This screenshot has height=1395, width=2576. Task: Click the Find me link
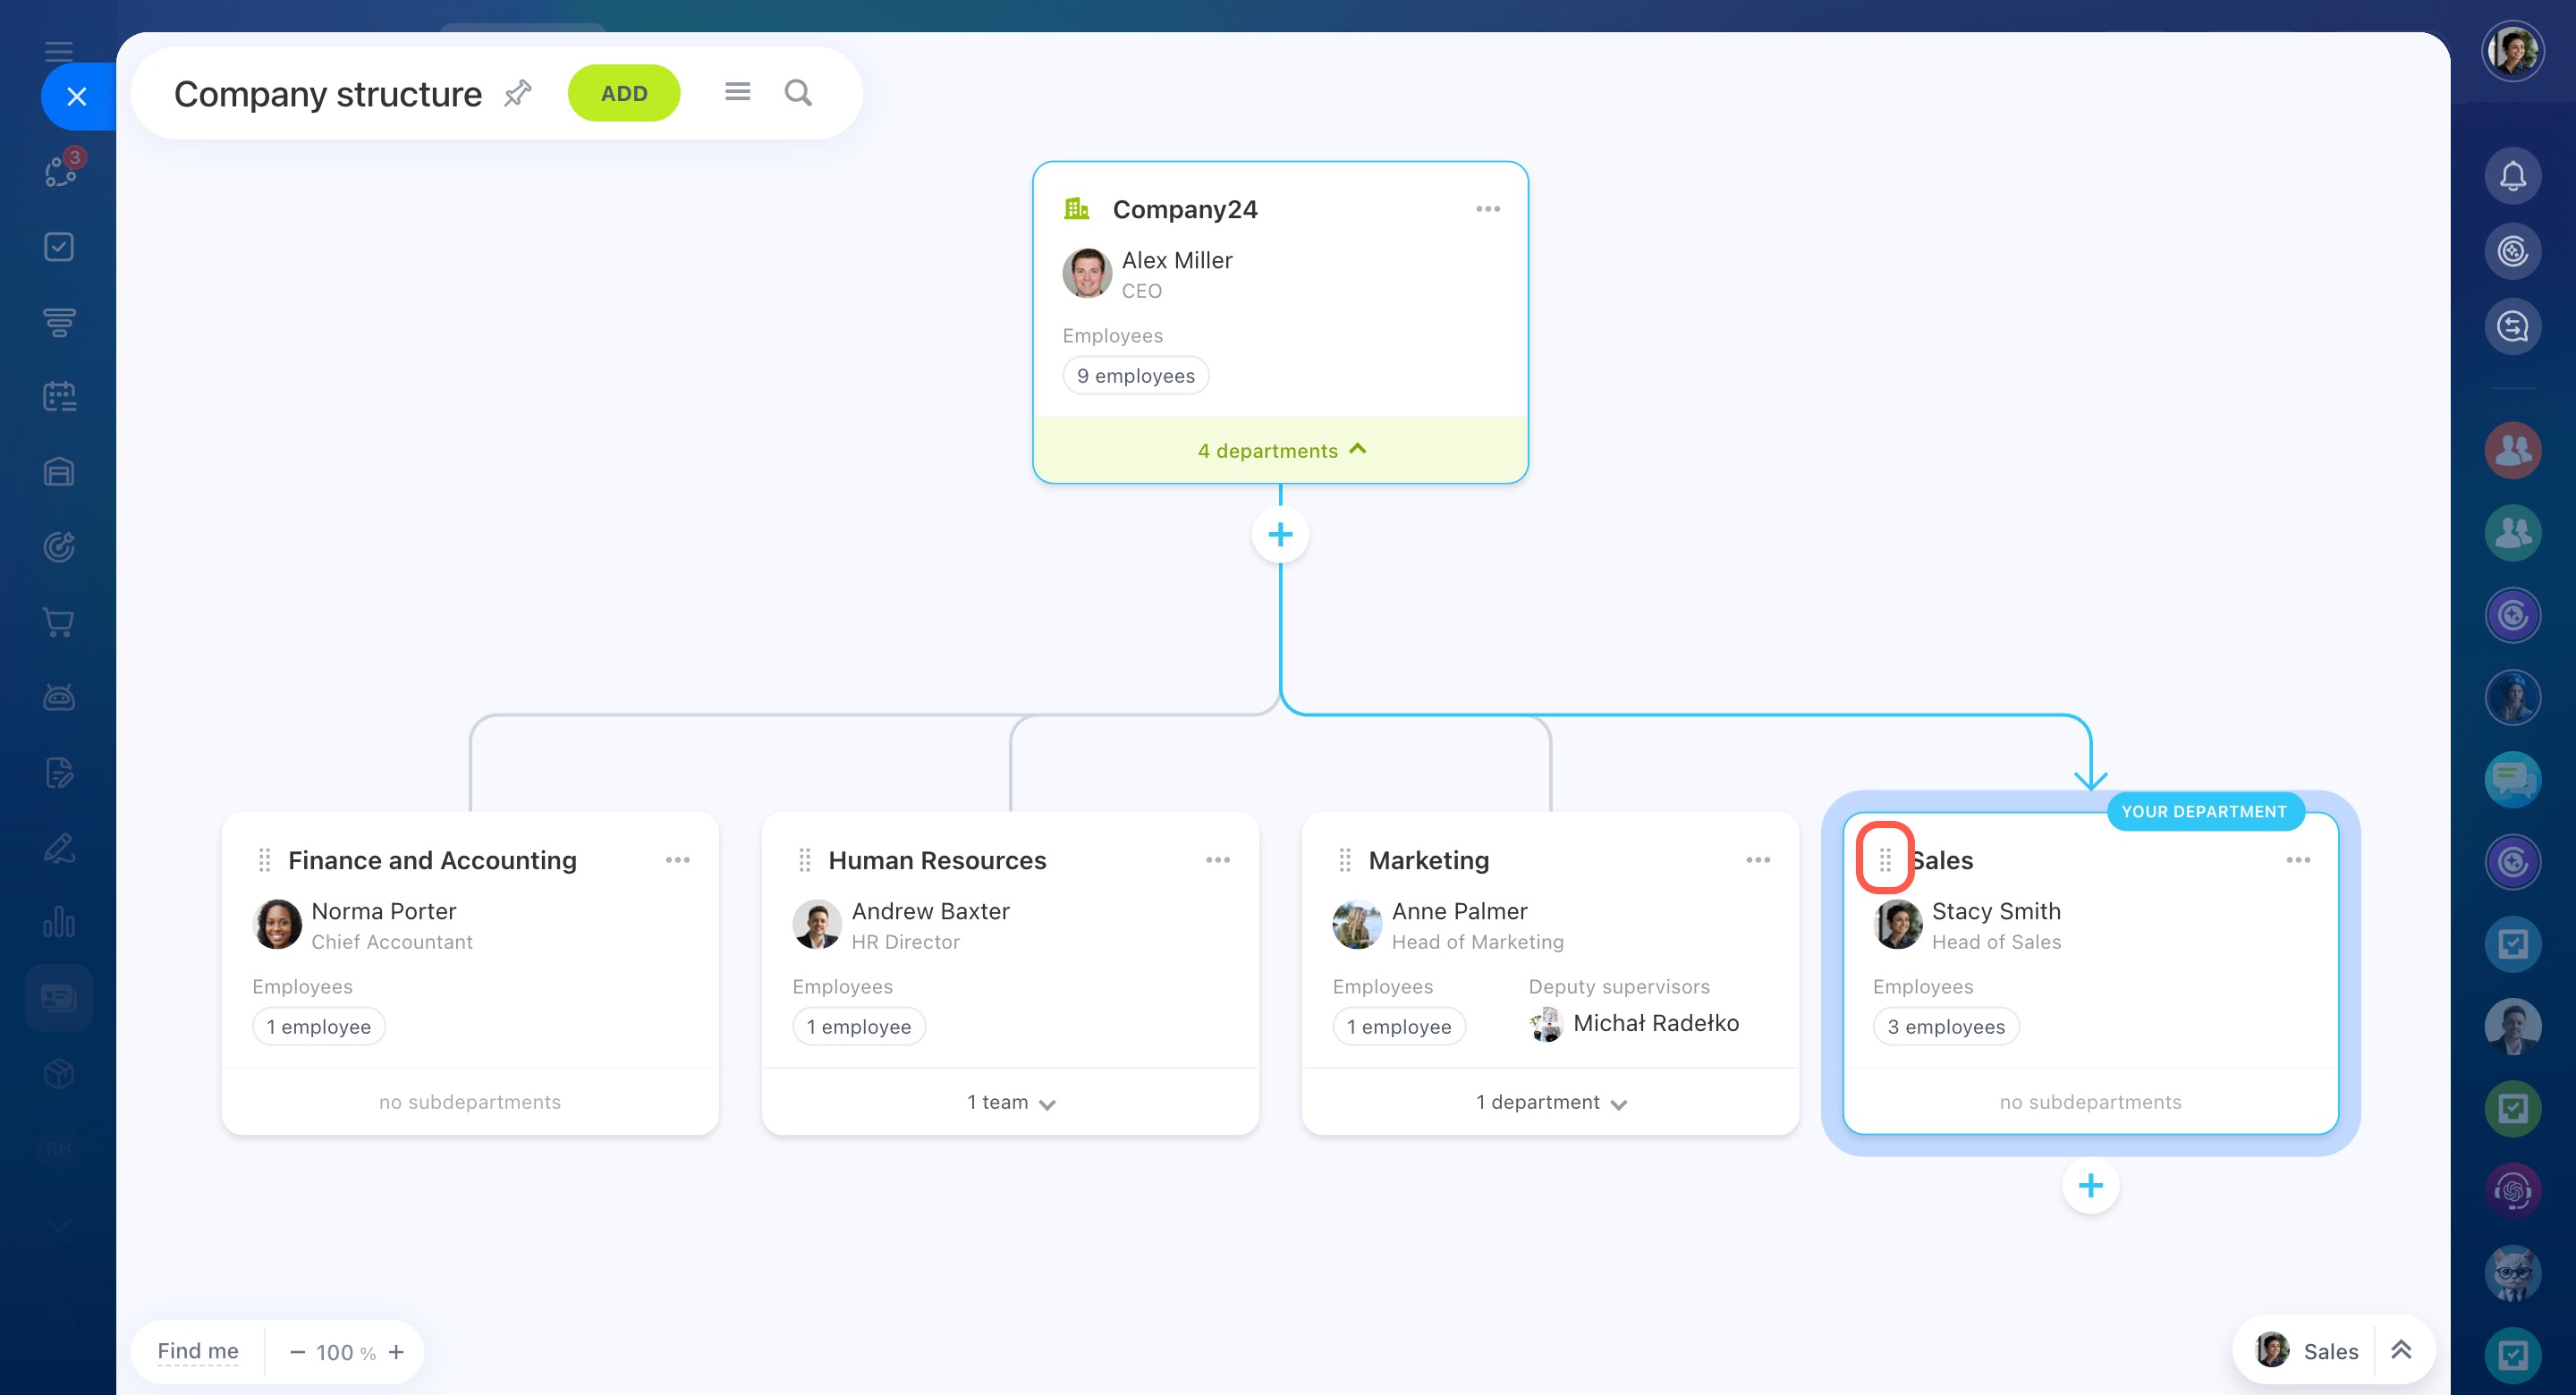coord(198,1351)
